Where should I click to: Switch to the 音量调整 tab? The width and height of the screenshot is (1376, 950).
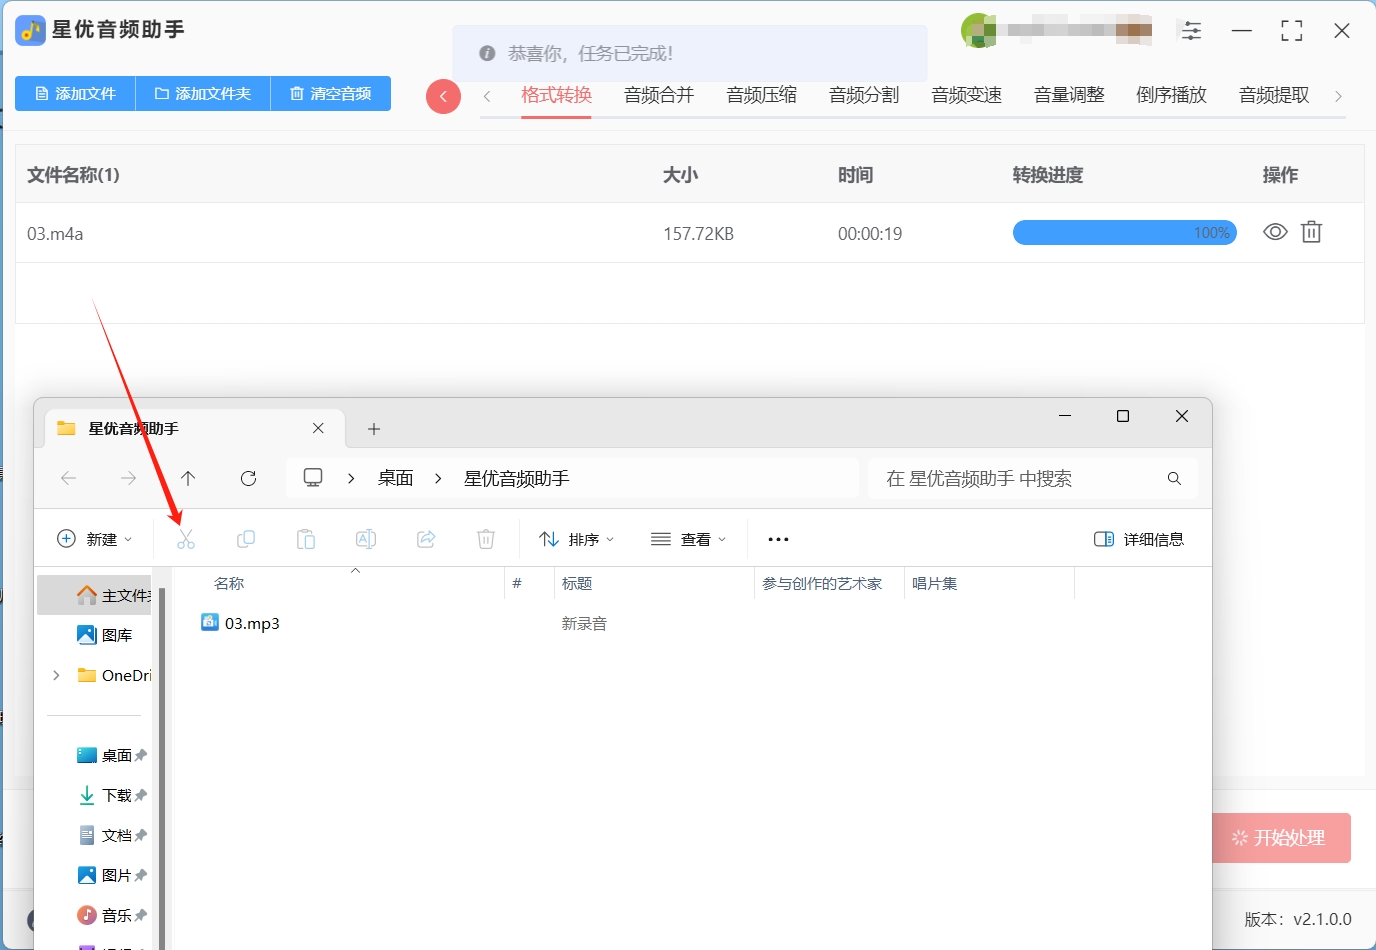pos(1069,95)
